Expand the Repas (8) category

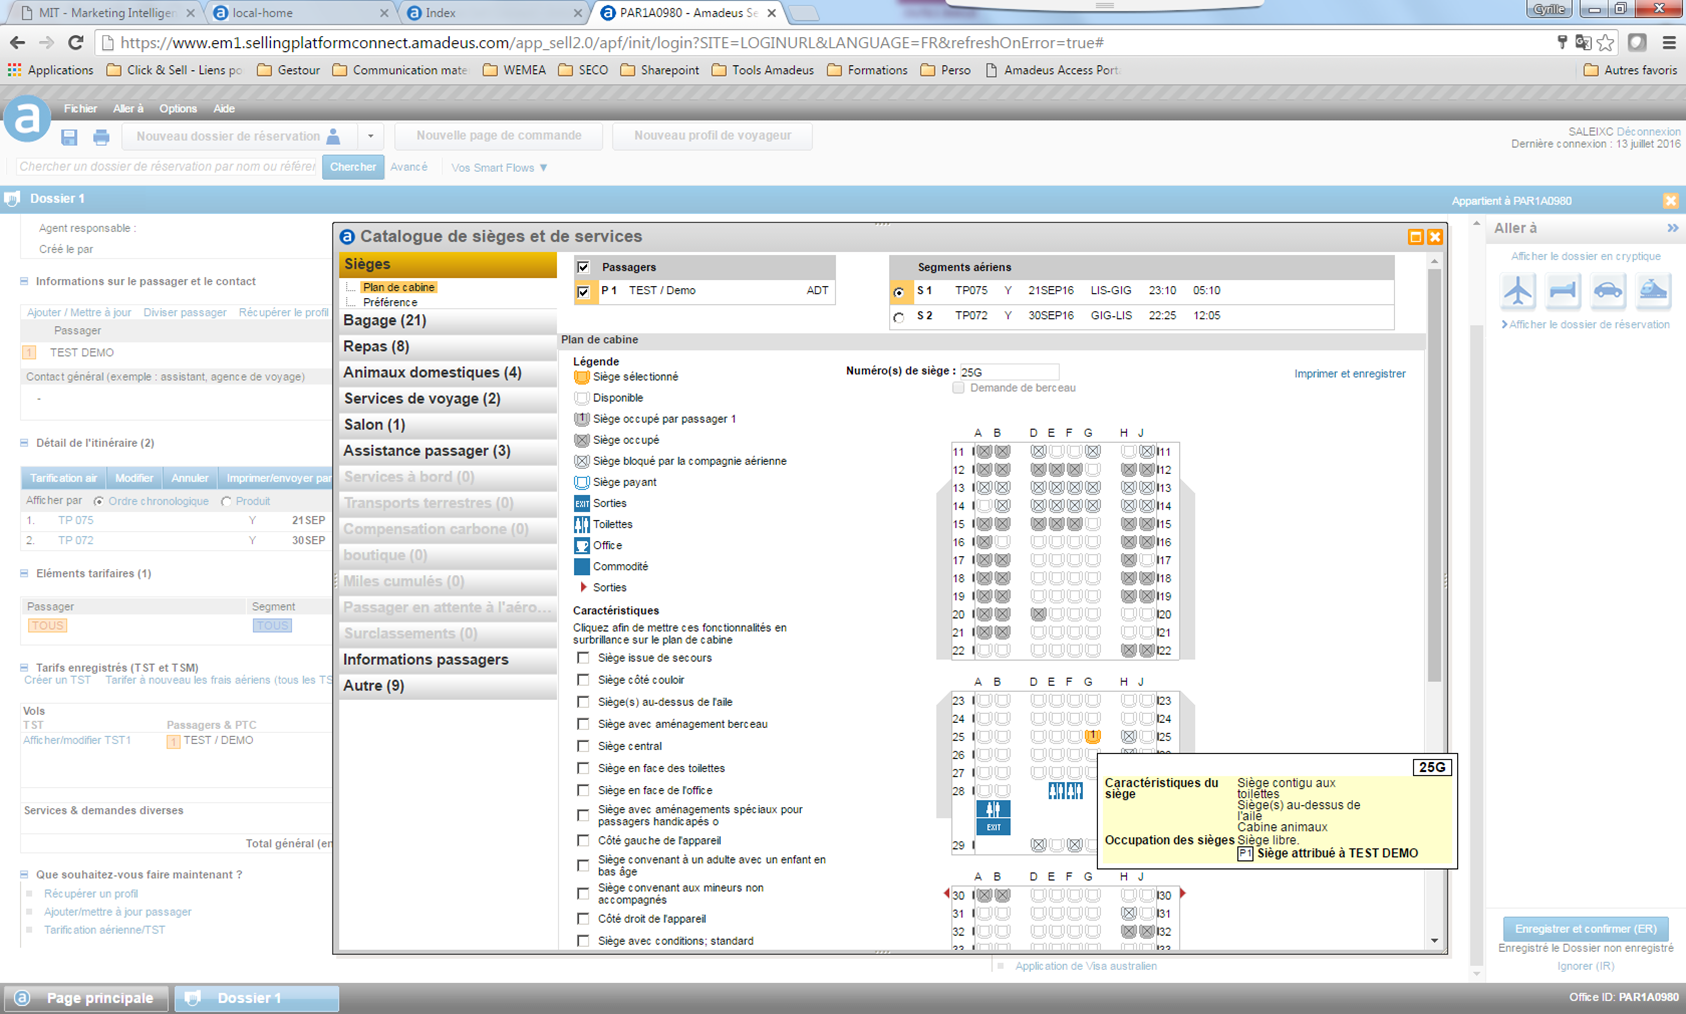click(x=376, y=347)
